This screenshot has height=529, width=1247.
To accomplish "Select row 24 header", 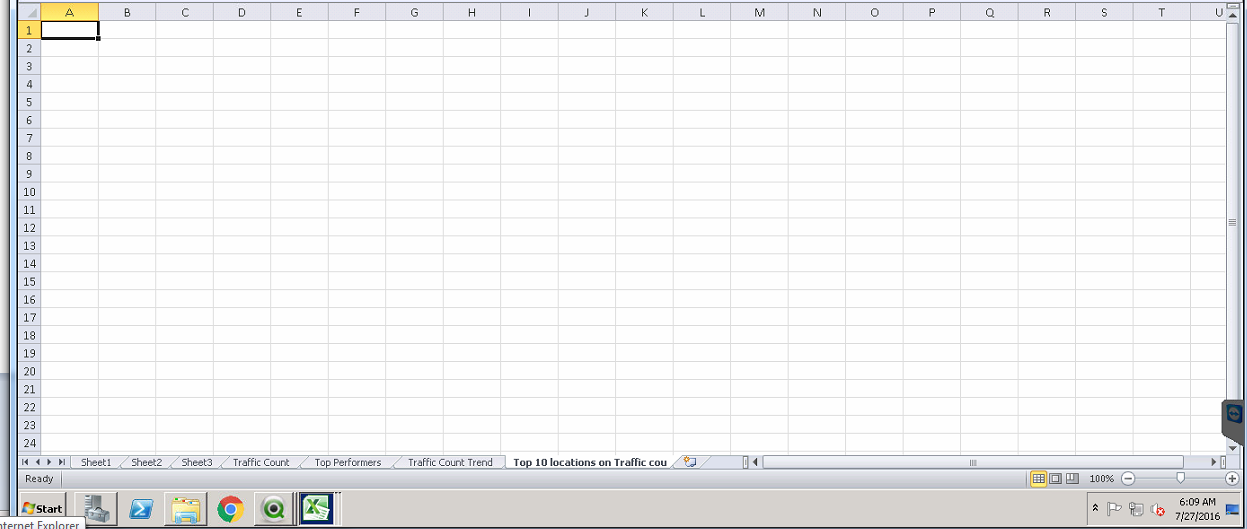I will (30, 443).
